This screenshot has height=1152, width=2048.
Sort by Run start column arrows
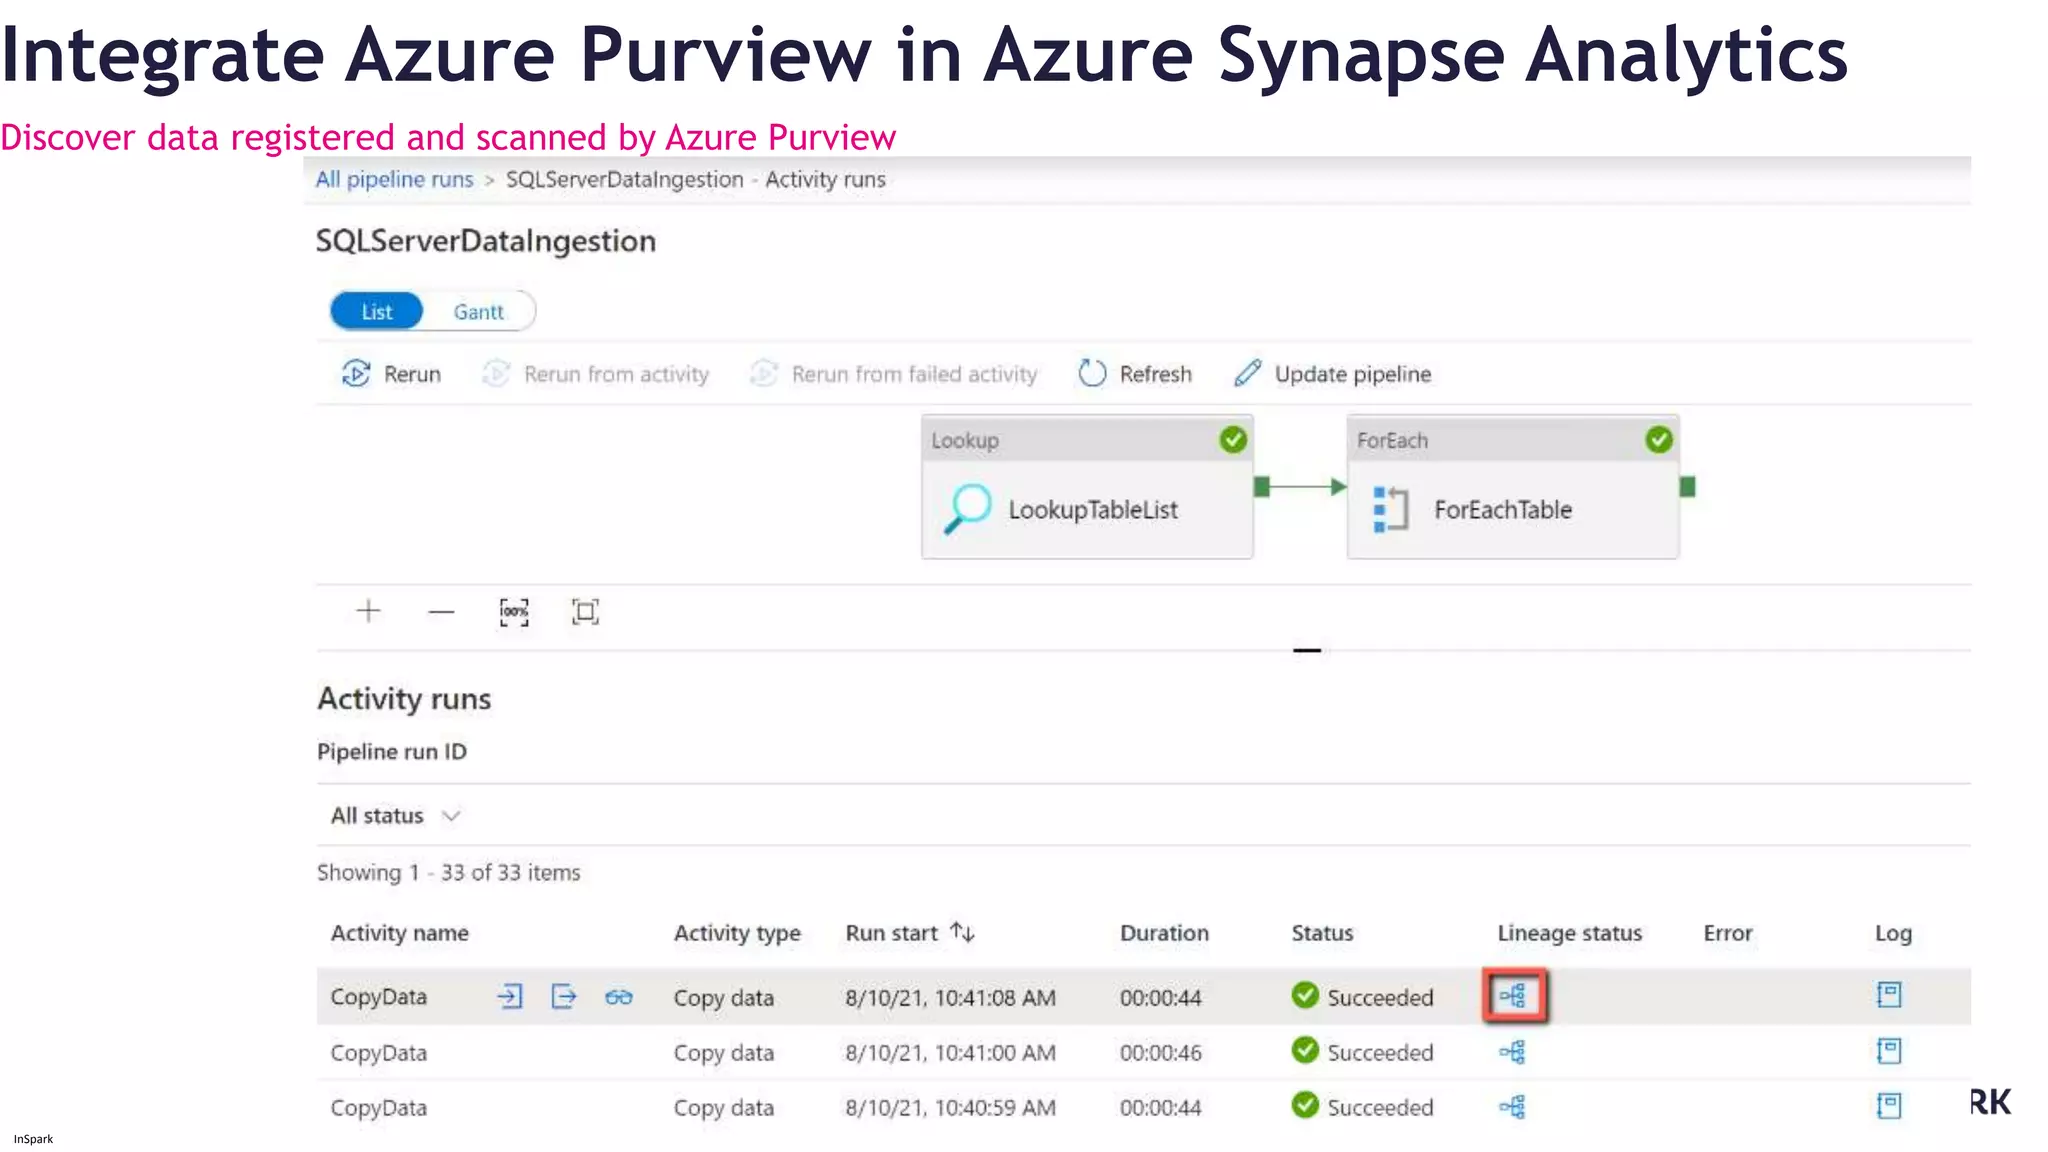[x=962, y=932]
